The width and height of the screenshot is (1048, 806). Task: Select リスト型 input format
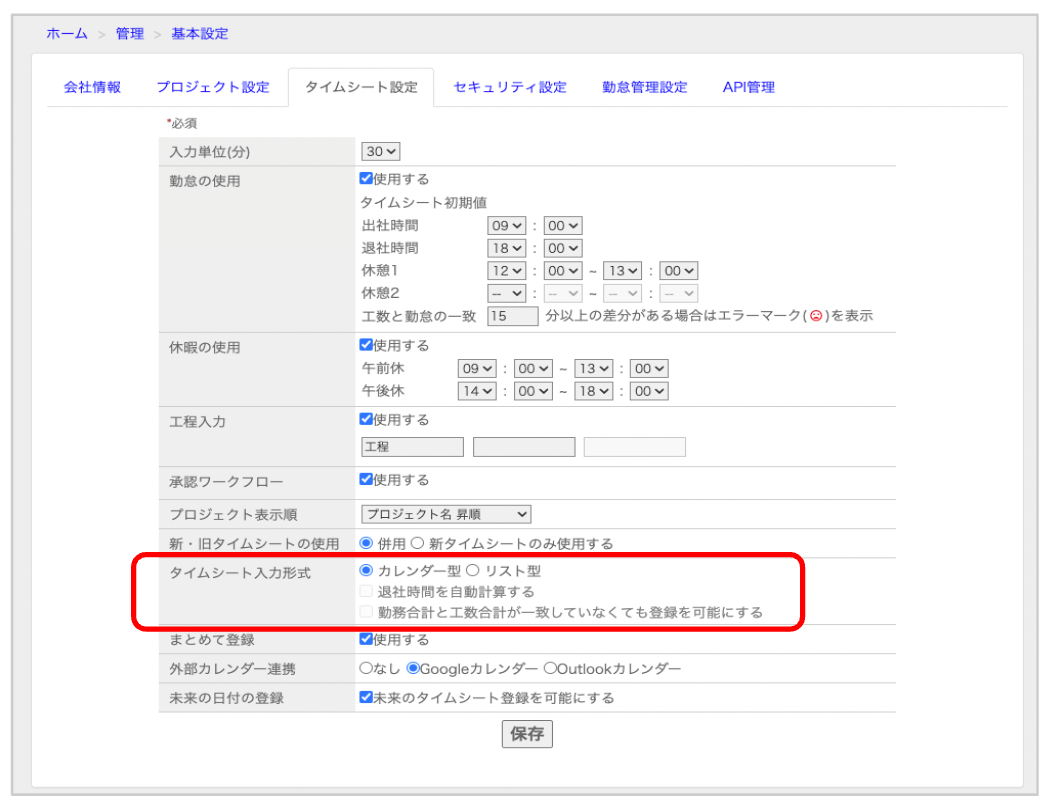point(473,571)
